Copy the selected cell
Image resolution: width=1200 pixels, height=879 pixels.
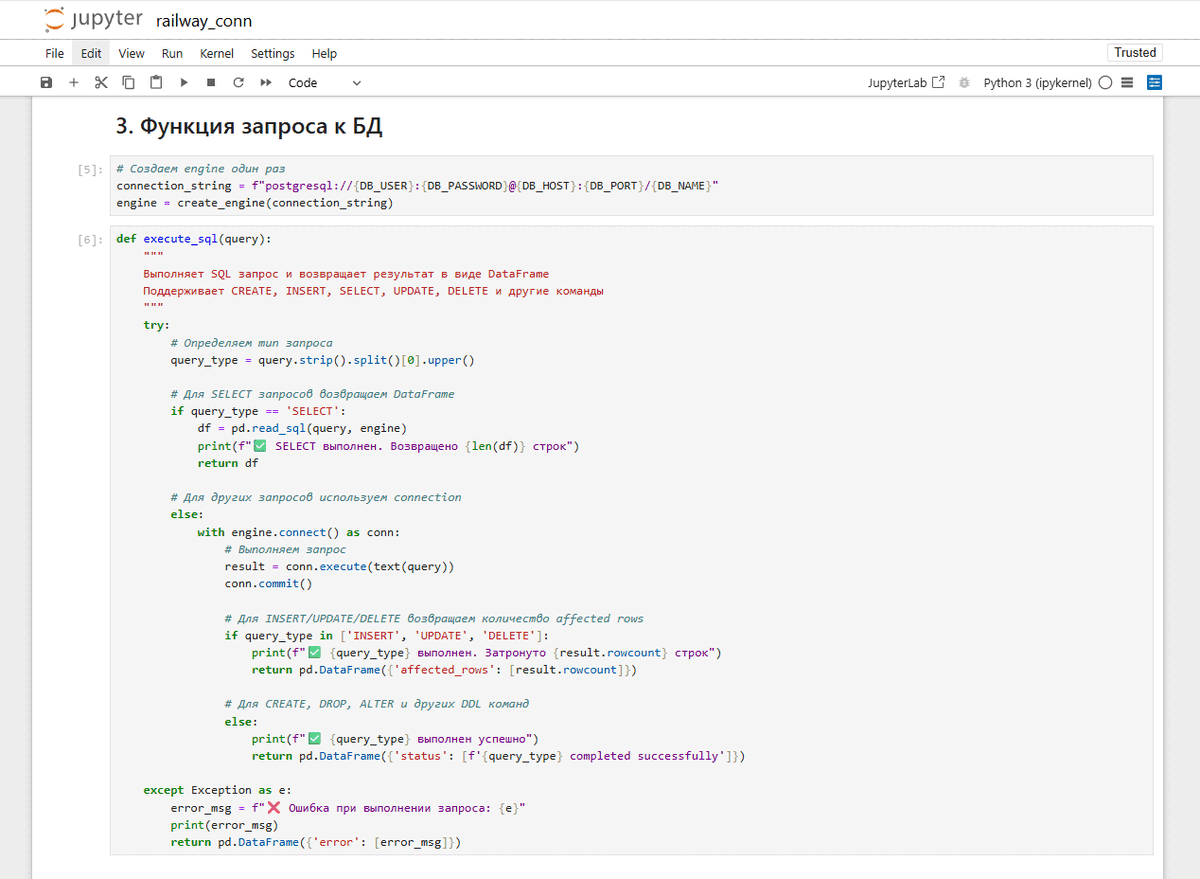128,83
